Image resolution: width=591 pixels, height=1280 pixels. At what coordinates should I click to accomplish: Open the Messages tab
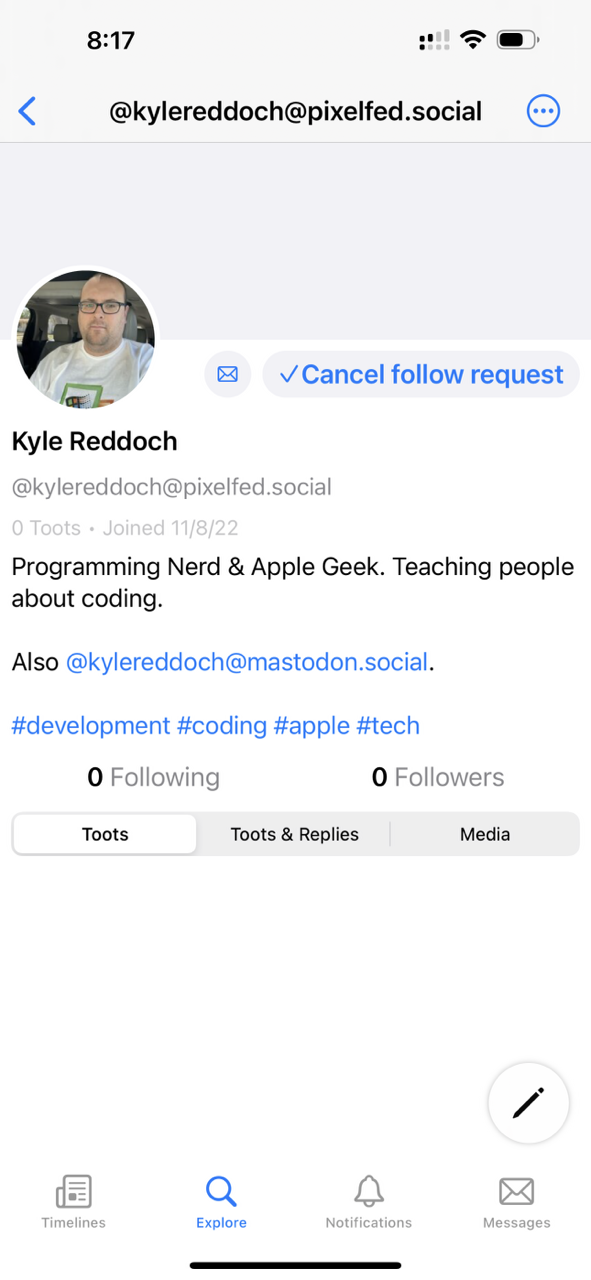pos(517,1201)
